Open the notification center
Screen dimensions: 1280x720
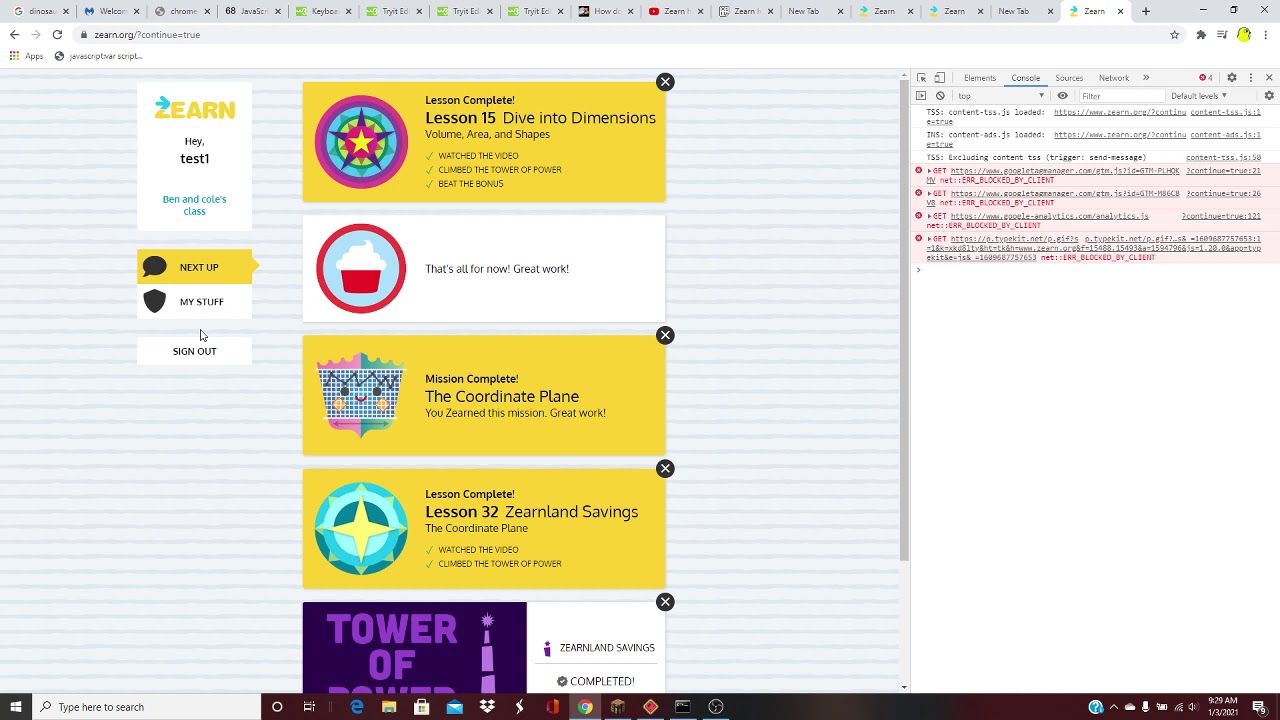(1265, 707)
